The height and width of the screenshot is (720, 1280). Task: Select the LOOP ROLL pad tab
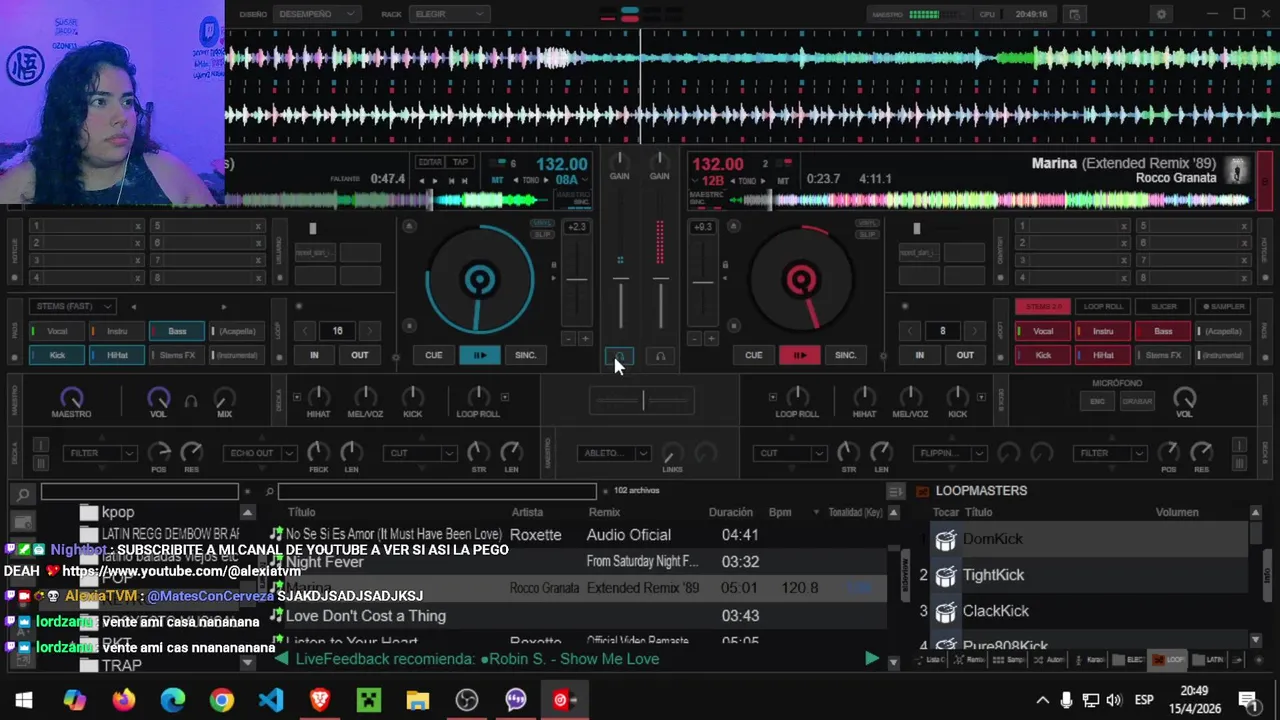click(1103, 306)
